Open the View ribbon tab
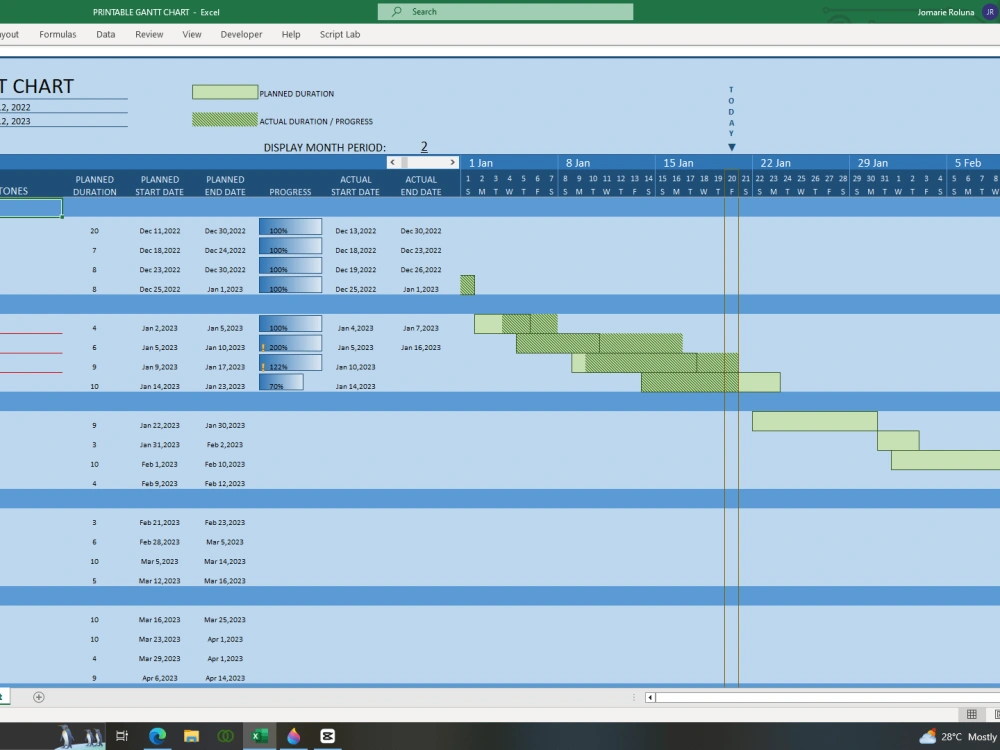Screen dimensions: 1000x750 [x=192, y=34]
